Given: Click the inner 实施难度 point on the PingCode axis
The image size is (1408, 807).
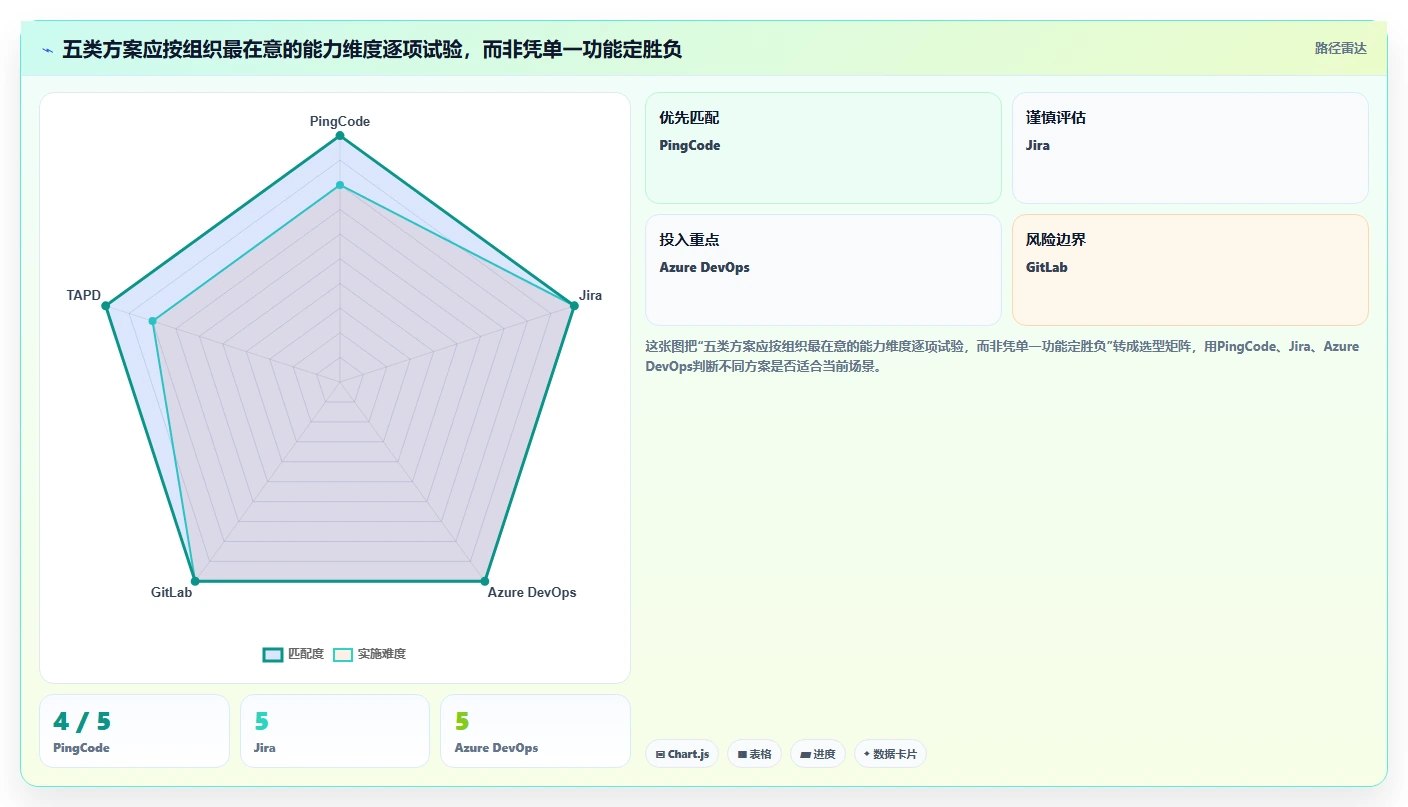Looking at the screenshot, I should click(340, 185).
